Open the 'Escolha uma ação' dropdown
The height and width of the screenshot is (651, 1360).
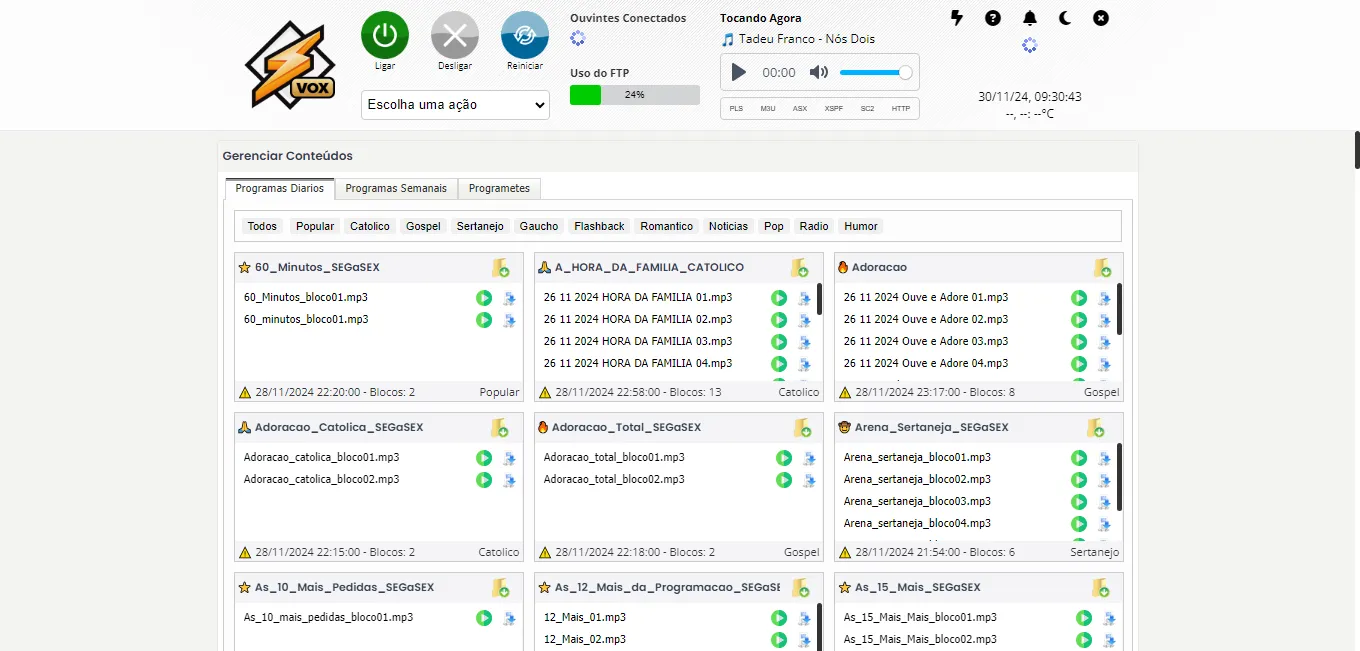[455, 105]
